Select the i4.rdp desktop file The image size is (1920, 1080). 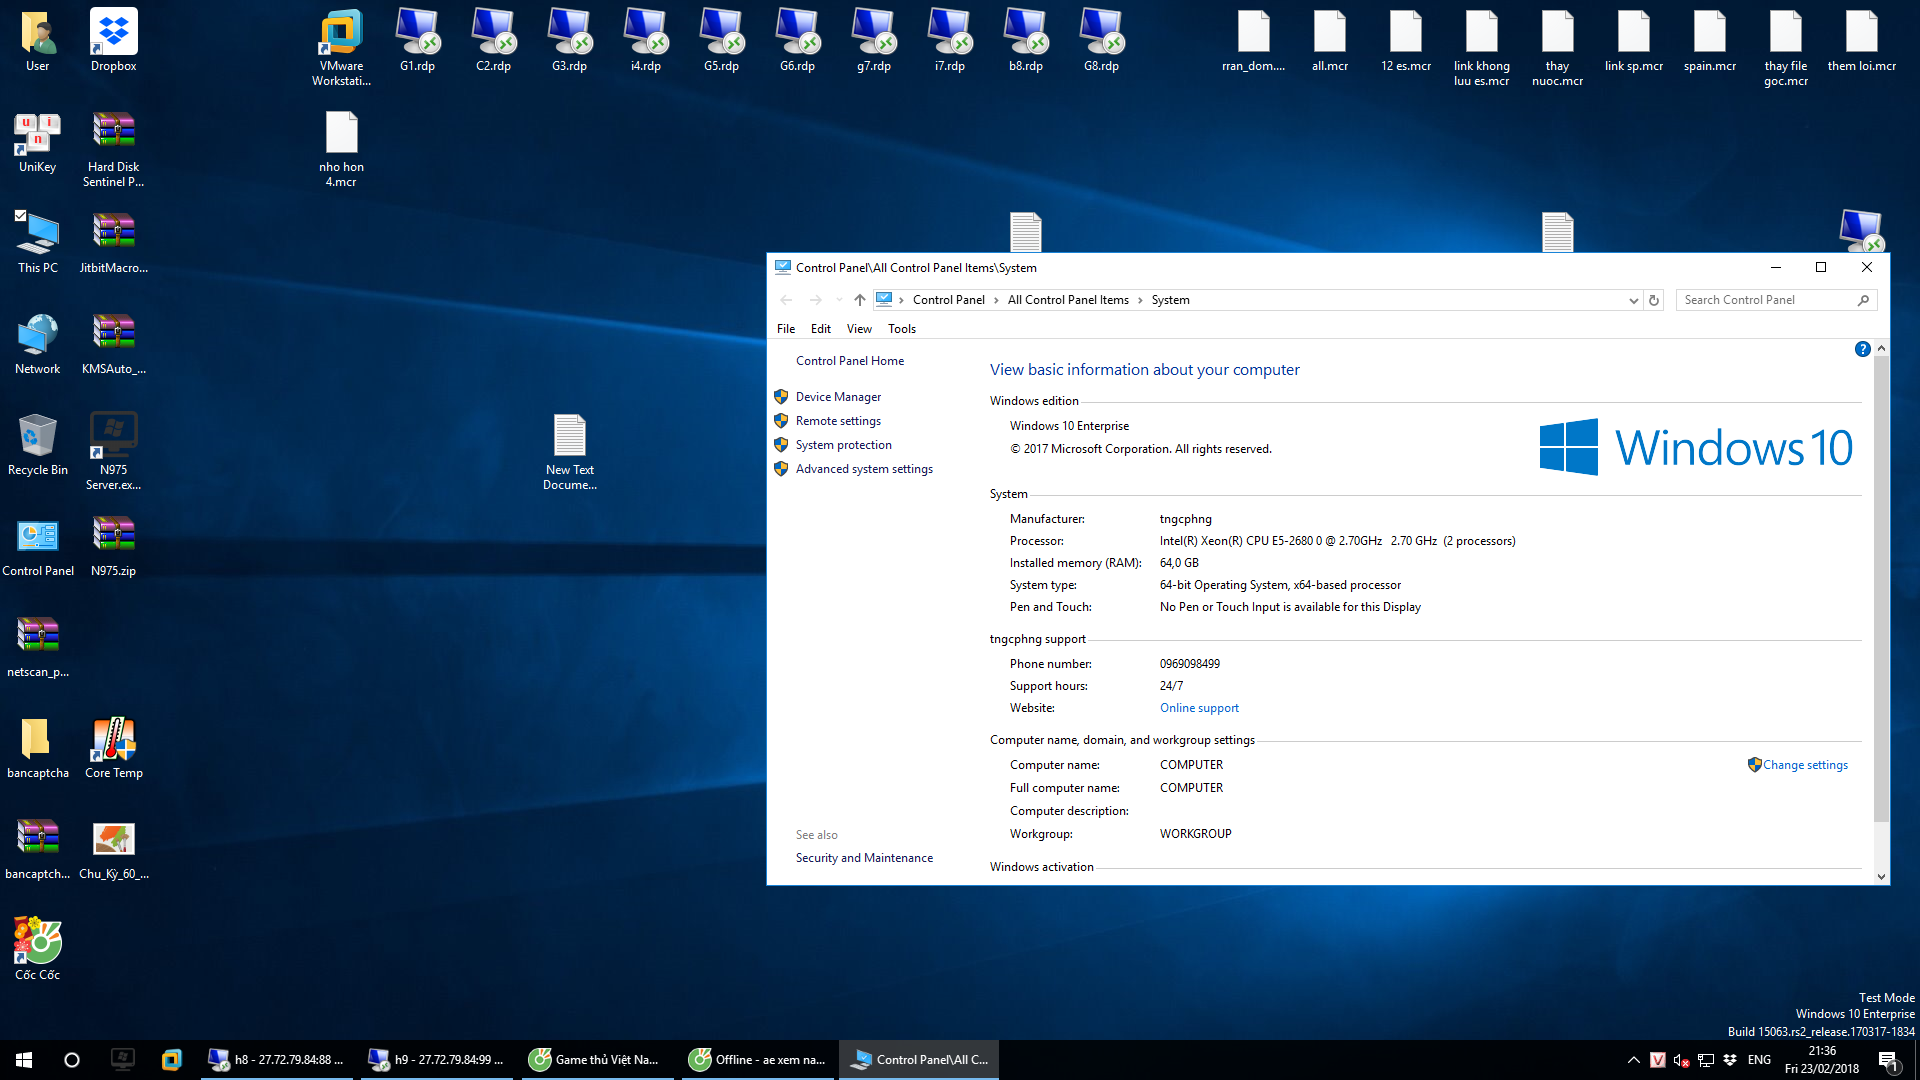coord(645,40)
